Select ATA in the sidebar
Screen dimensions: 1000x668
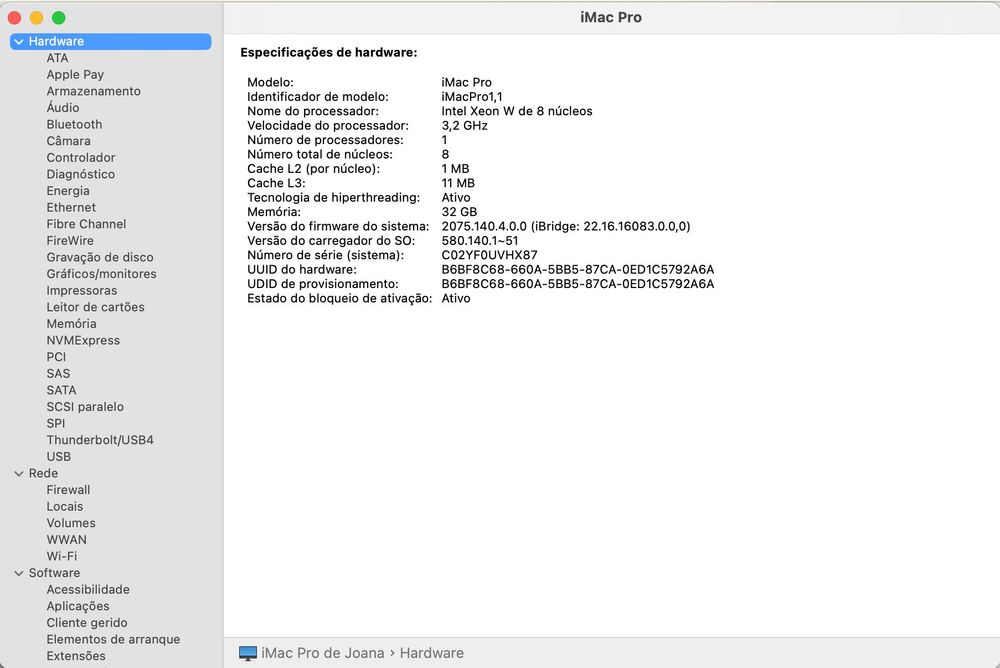(x=57, y=58)
